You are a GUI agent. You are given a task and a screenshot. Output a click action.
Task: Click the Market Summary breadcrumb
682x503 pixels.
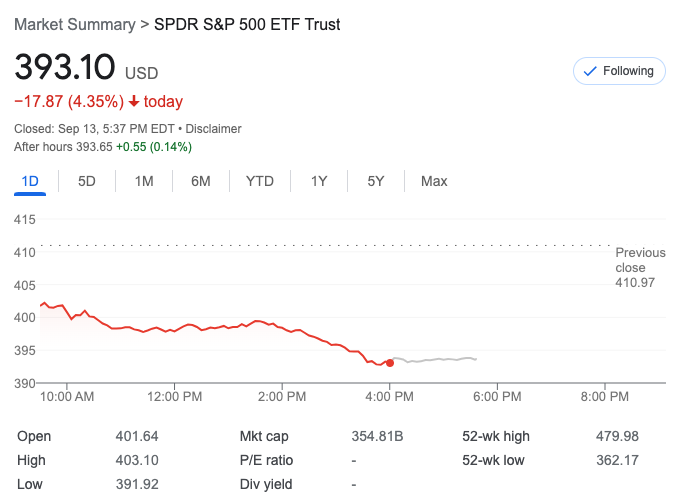(74, 24)
